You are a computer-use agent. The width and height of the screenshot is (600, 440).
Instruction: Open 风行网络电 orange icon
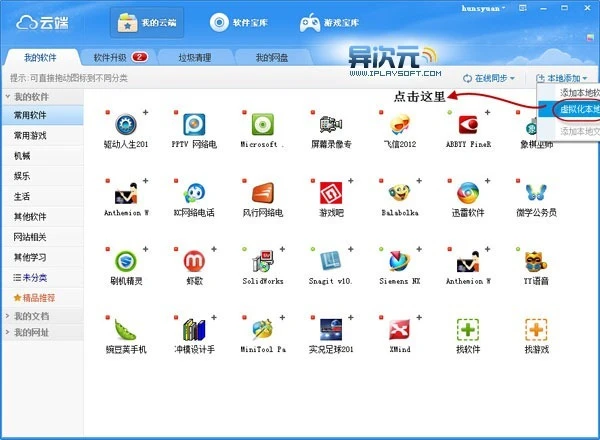click(x=262, y=193)
